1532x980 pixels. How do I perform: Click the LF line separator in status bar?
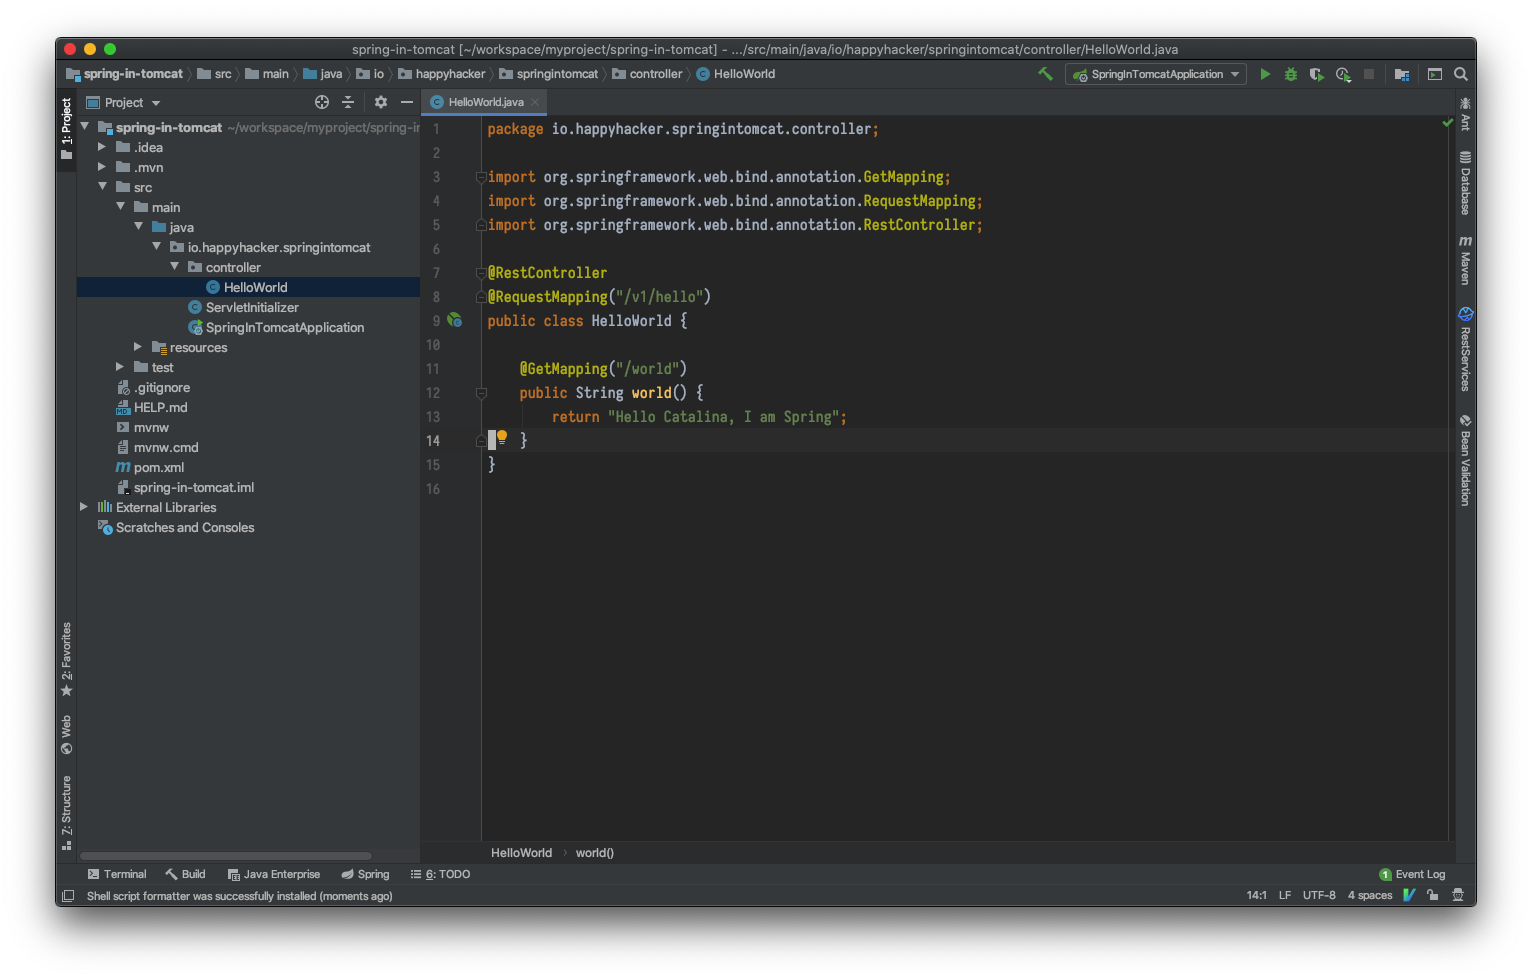point(1285,895)
